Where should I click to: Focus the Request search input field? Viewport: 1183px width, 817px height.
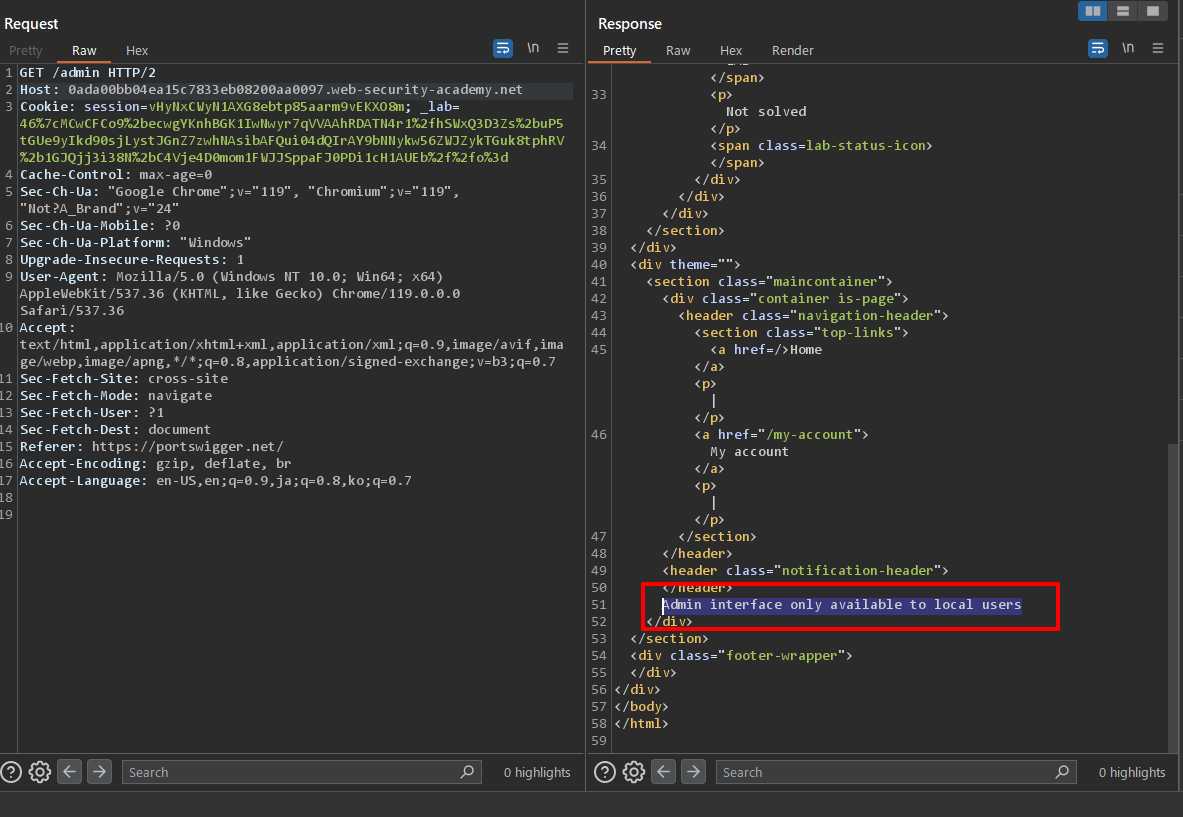(x=302, y=772)
